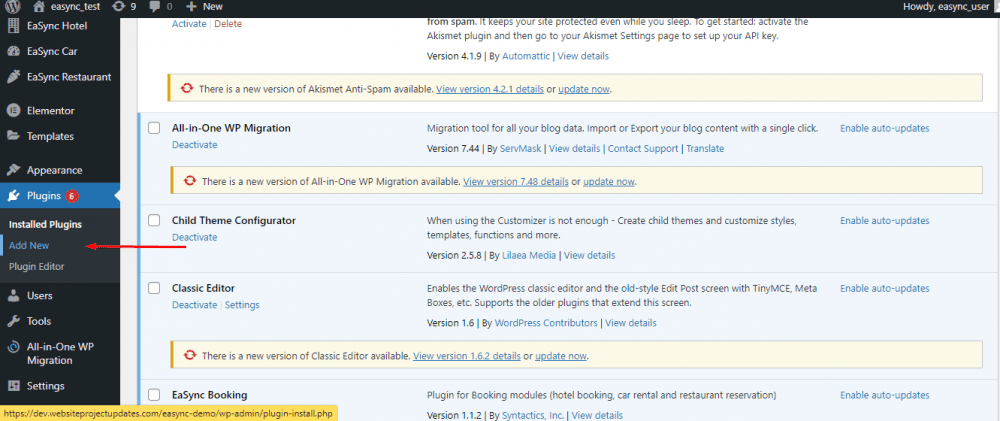Click All-in-One WP Migration sidebar icon
Screen dimensions: 1000x421
coord(13,348)
